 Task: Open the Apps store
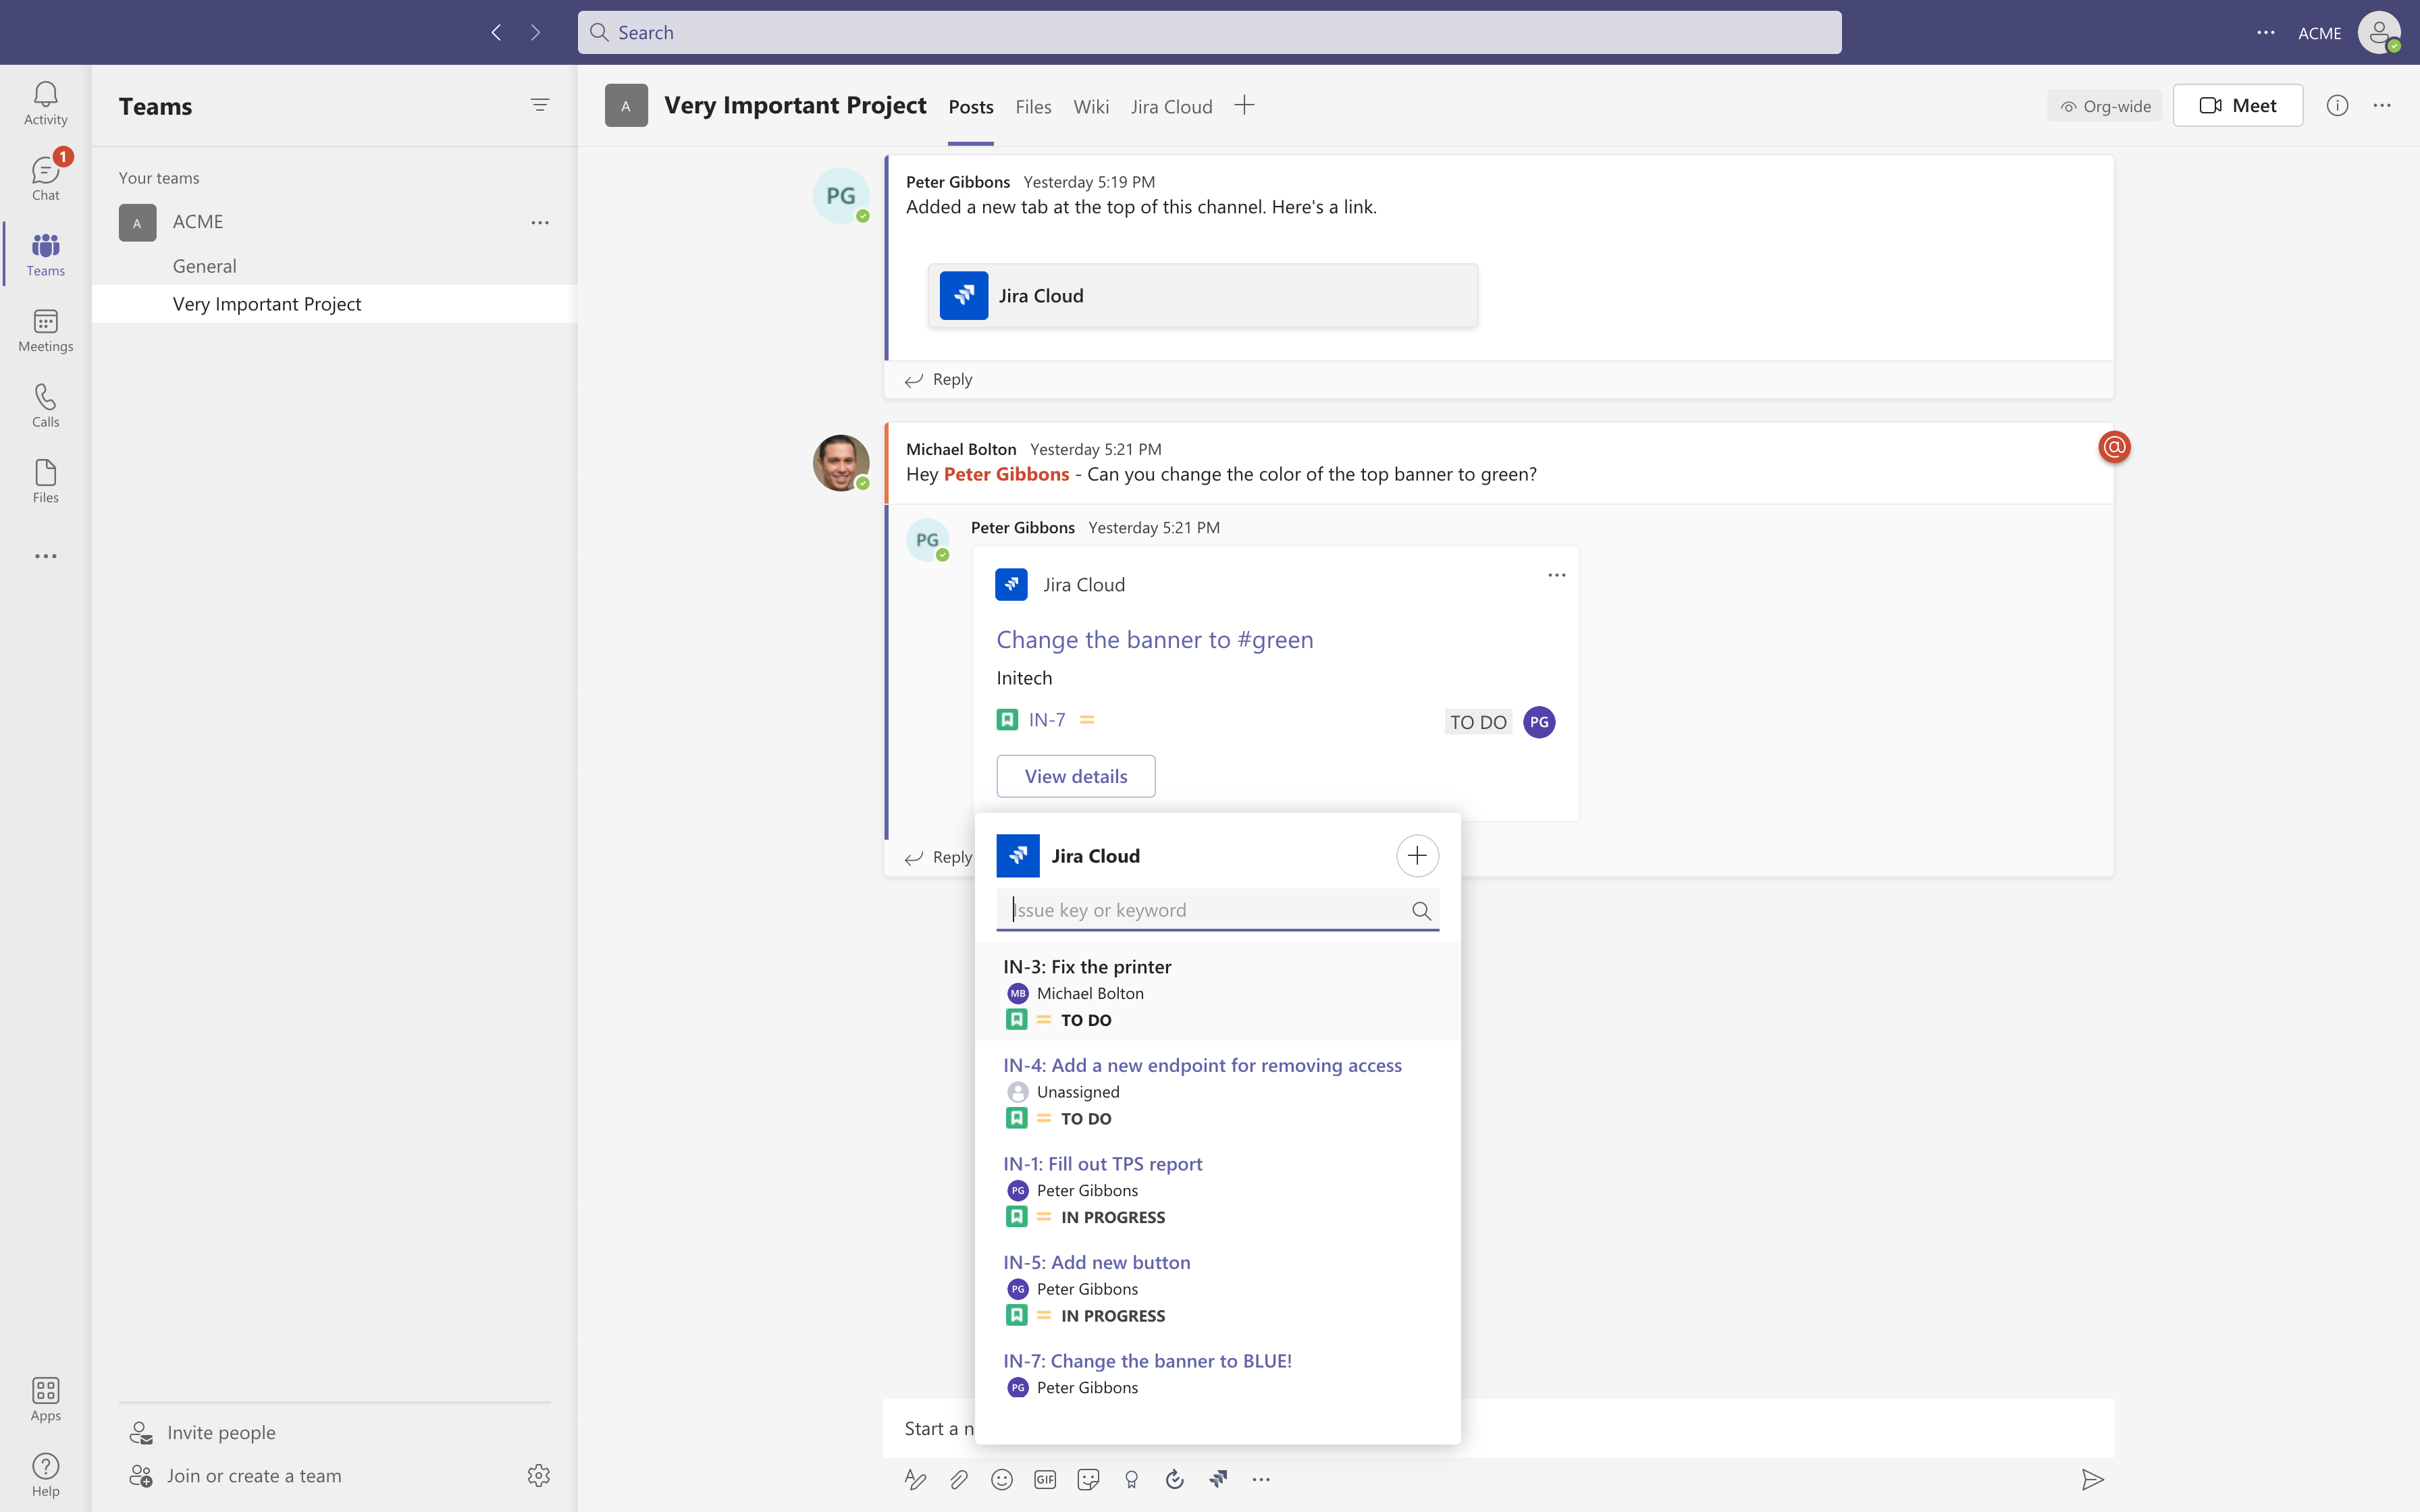(x=45, y=1399)
